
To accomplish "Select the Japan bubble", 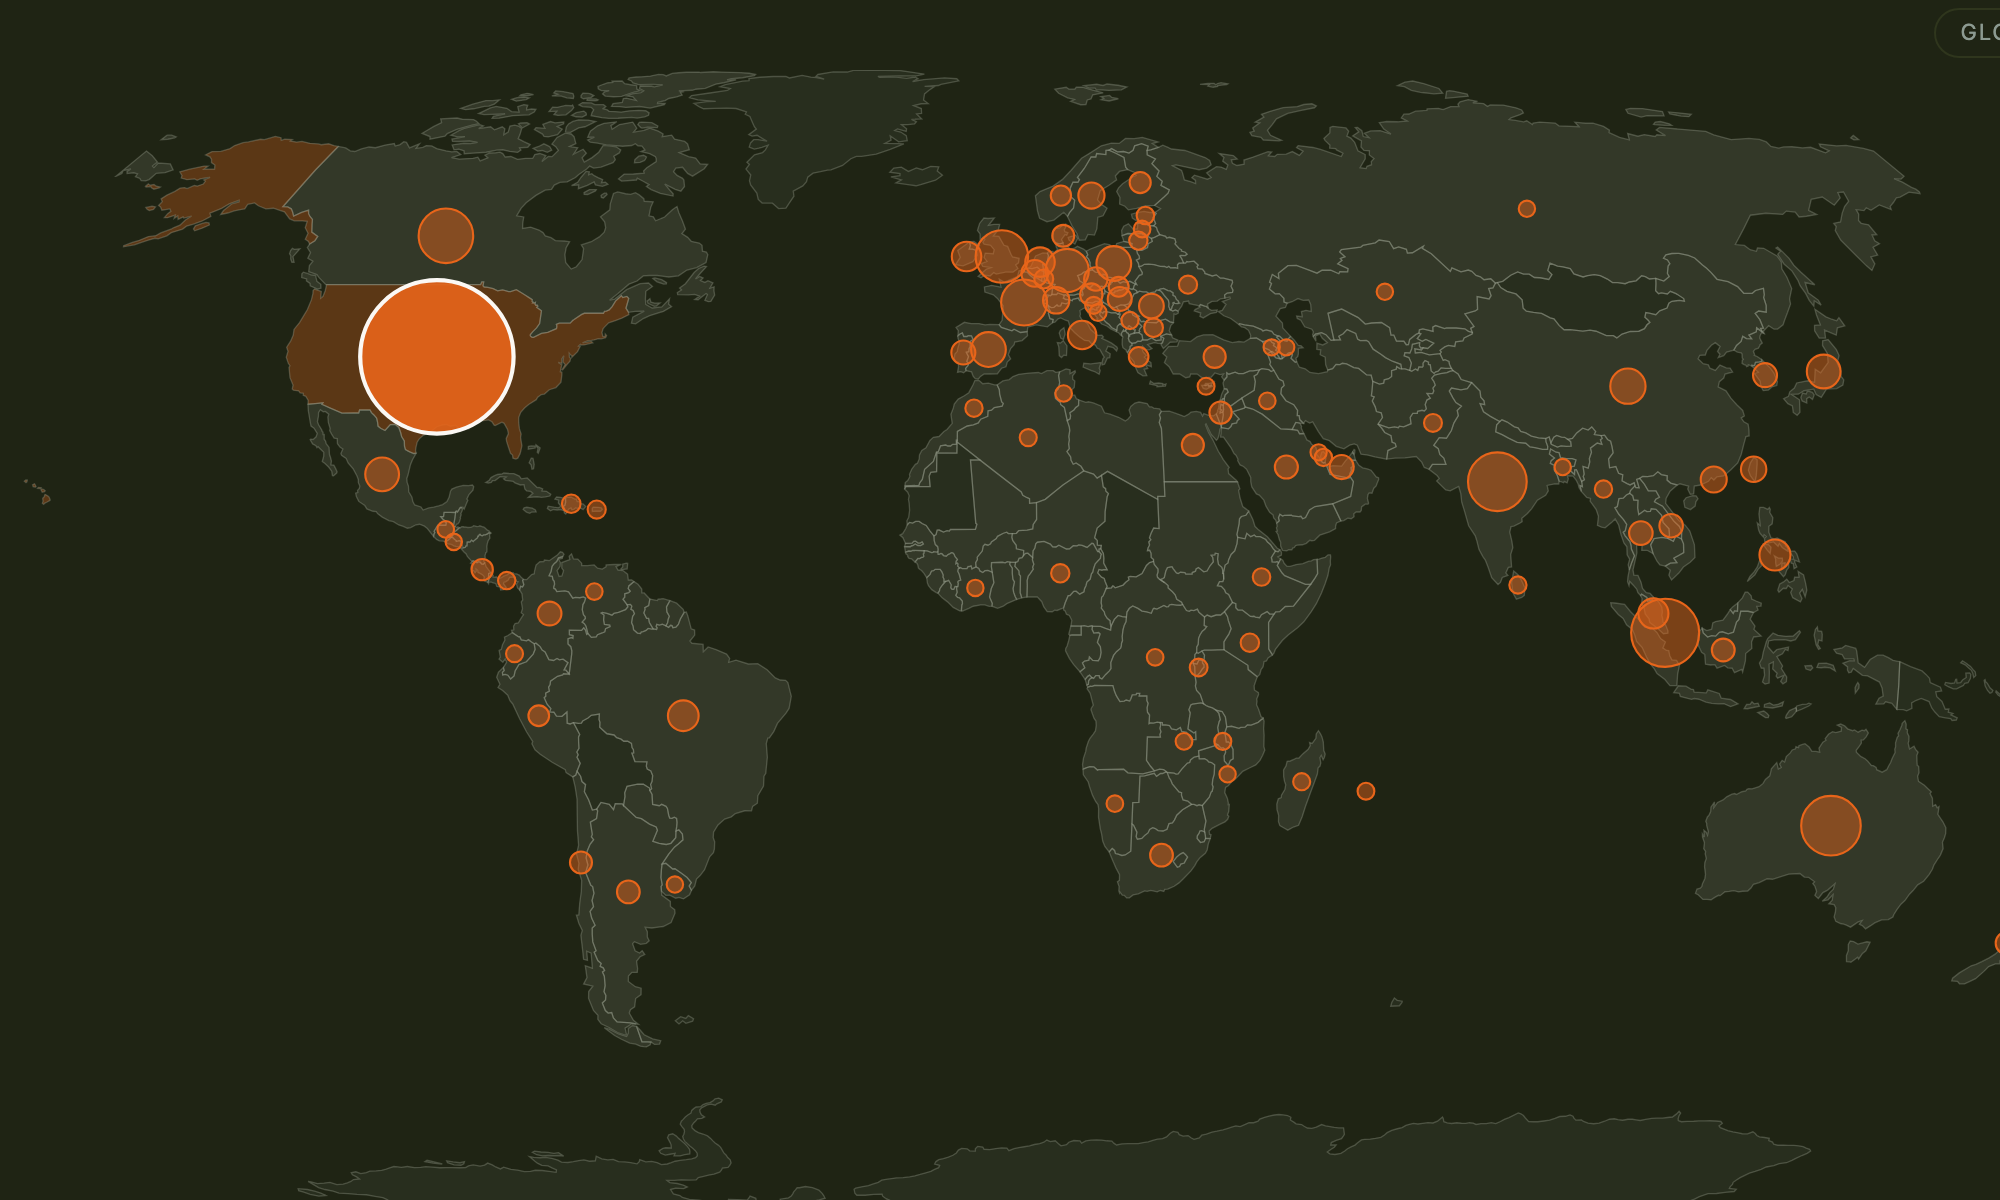I will coord(1823,372).
